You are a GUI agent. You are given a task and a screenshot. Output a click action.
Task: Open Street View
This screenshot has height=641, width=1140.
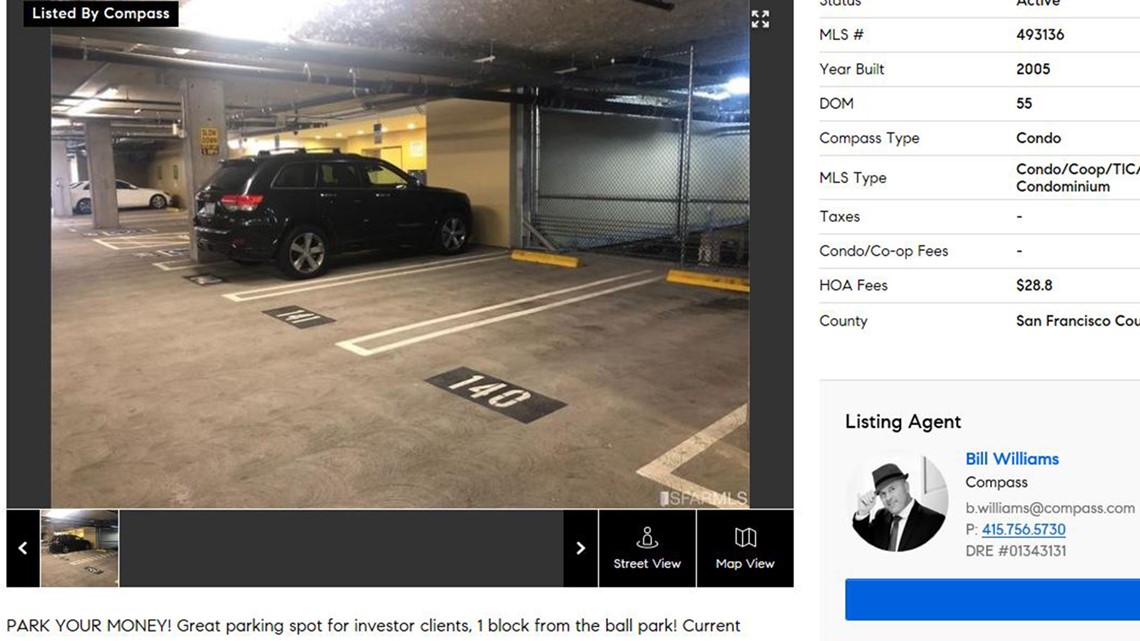click(x=647, y=548)
